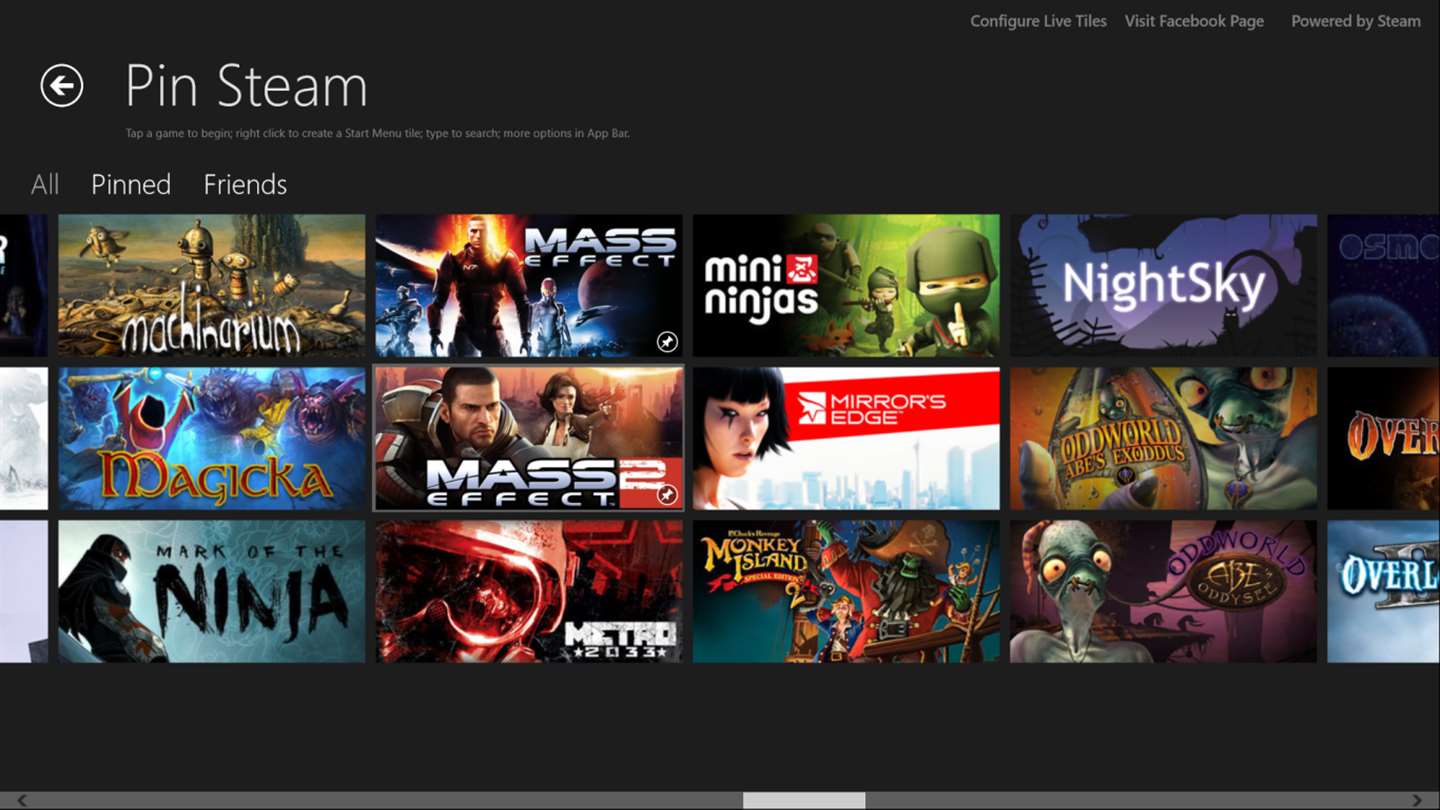Click Powered by Steam link

[x=1356, y=21]
